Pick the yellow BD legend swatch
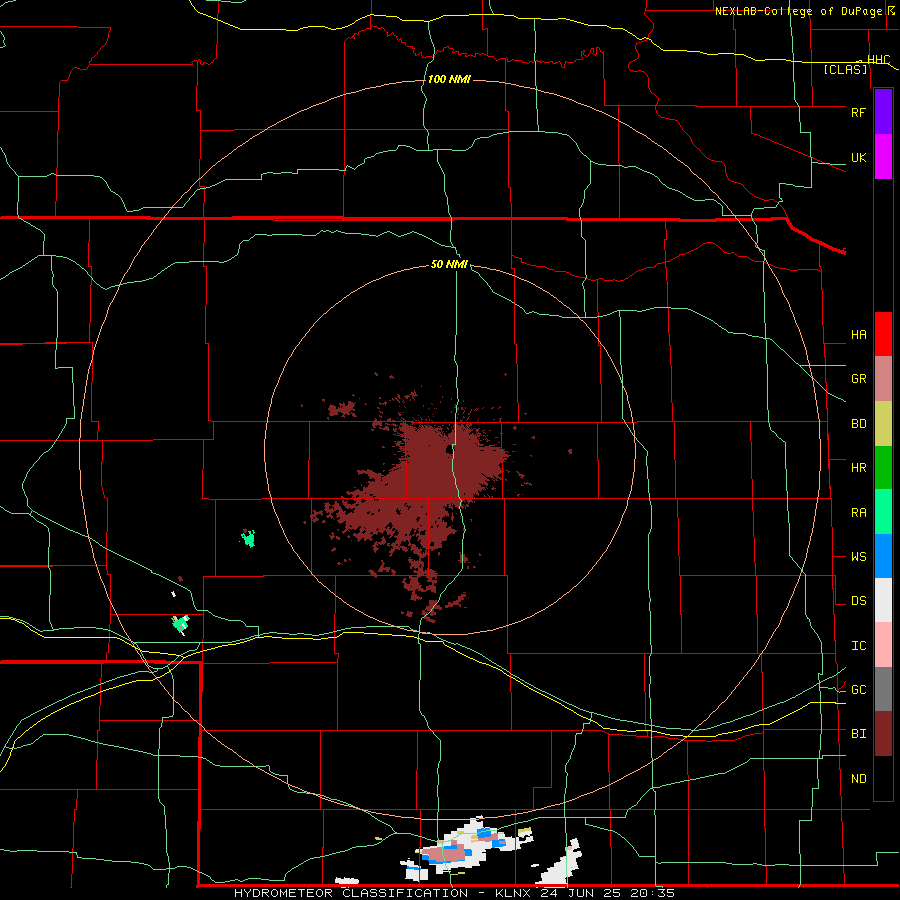This screenshot has height=900, width=900. [x=883, y=424]
